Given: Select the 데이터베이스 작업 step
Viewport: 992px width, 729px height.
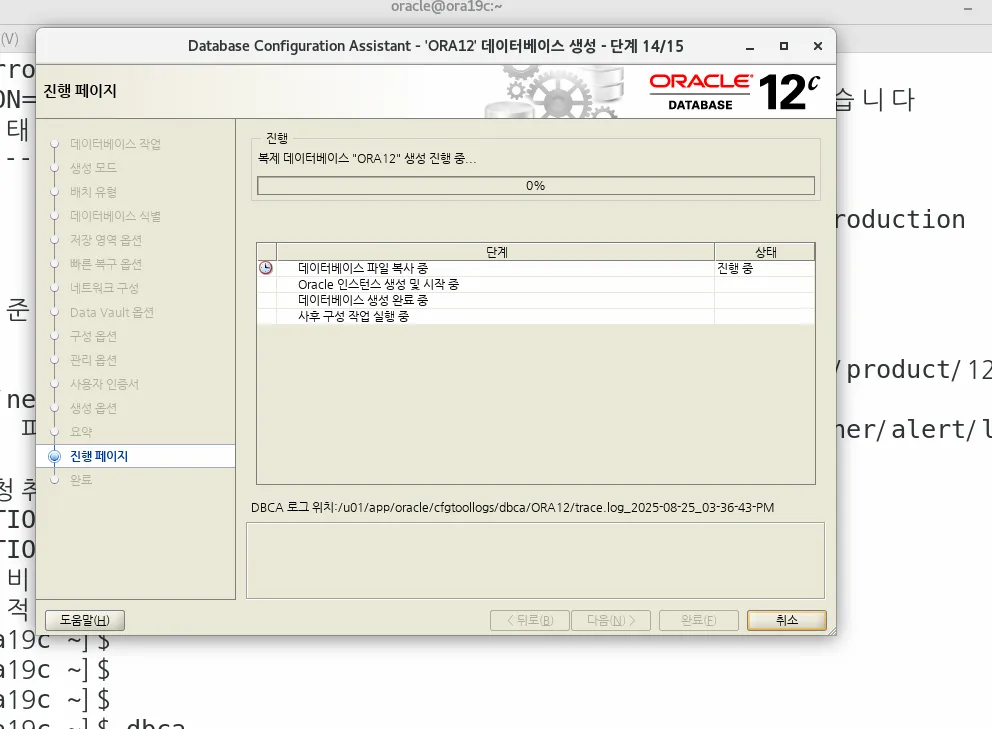Looking at the screenshot, I should [115, 144].
